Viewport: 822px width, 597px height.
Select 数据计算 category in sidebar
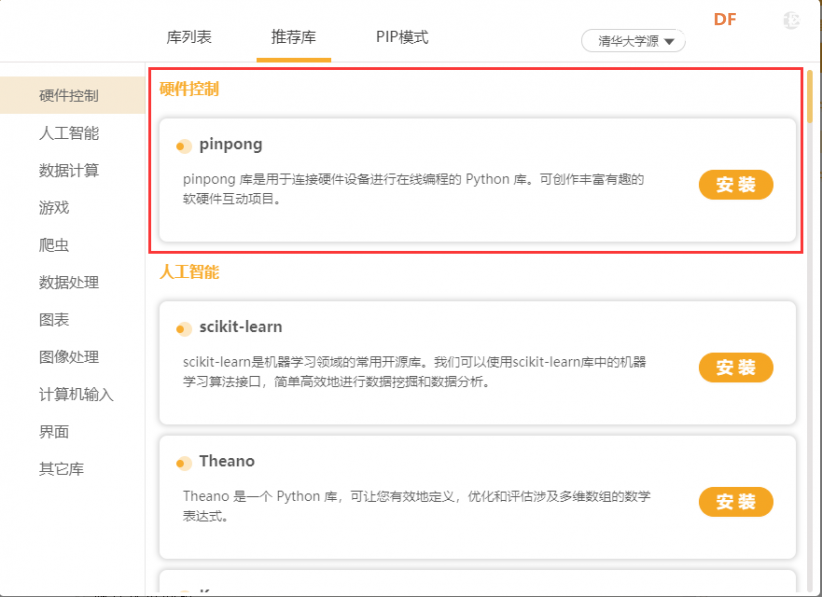point(69,170)
